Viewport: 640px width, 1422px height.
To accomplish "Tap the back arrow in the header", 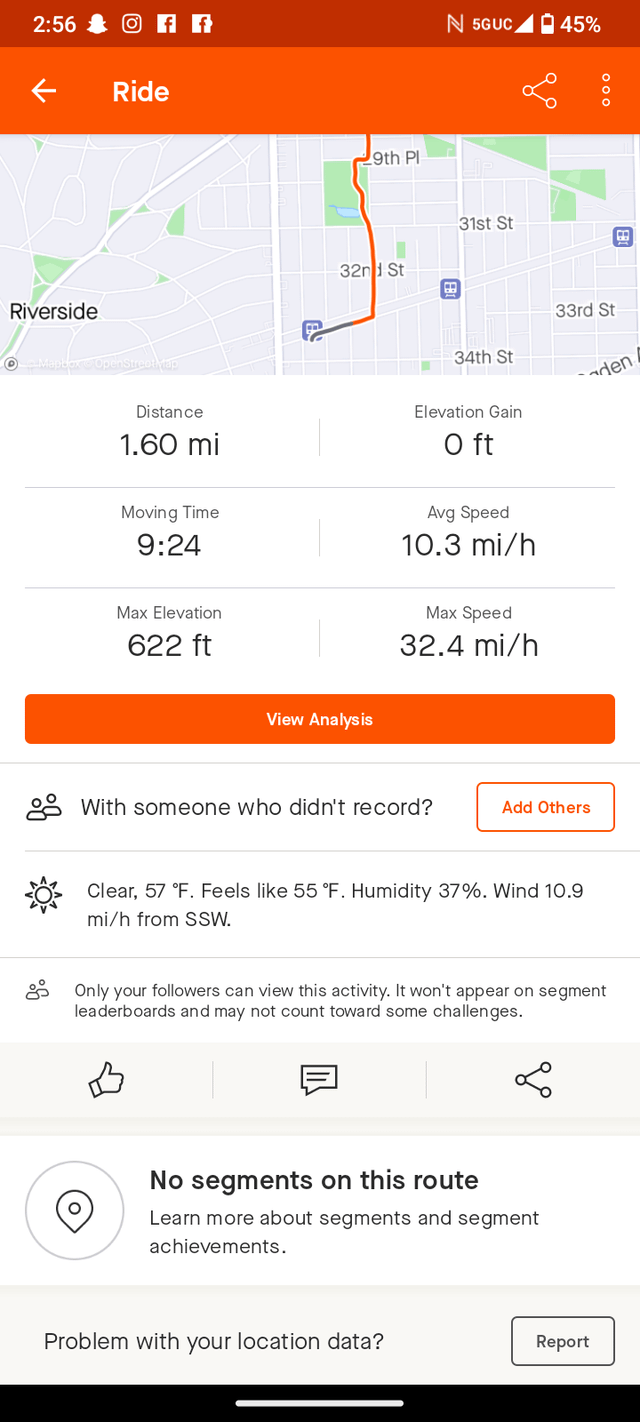I will click(43, 91).
